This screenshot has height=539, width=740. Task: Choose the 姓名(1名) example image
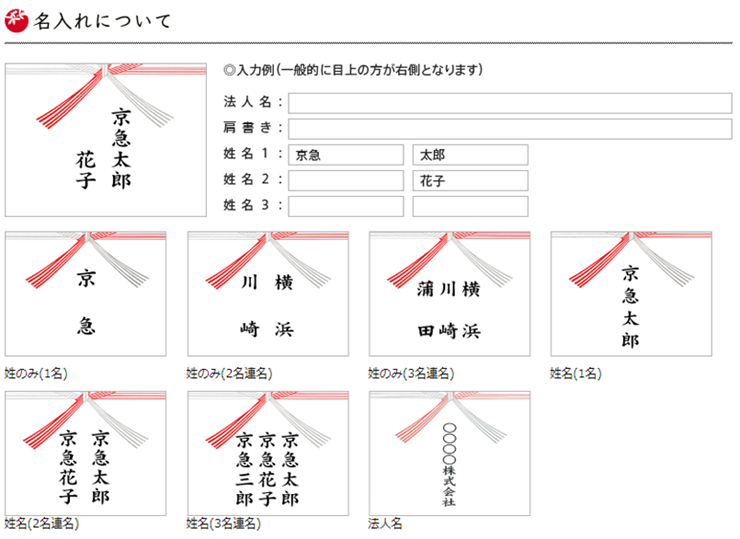(x=631, y=294)
